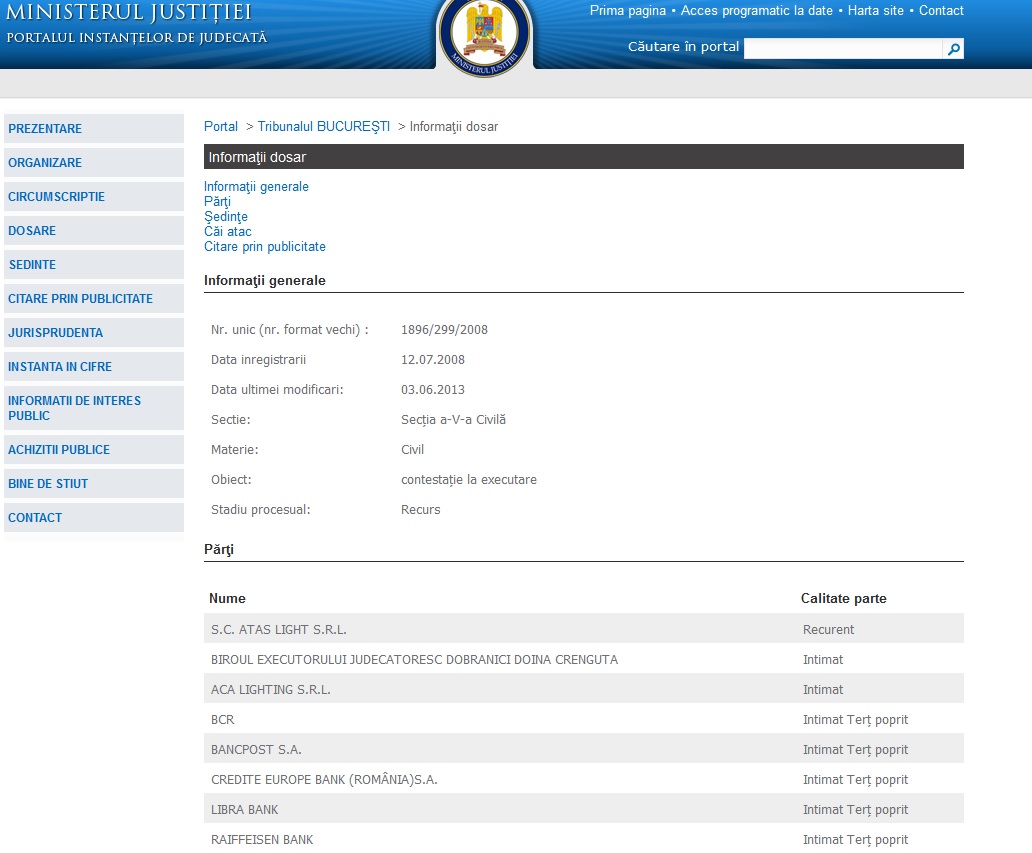Open CITARE PRIN PUBLICITATE sidebar item

point(80,299)
